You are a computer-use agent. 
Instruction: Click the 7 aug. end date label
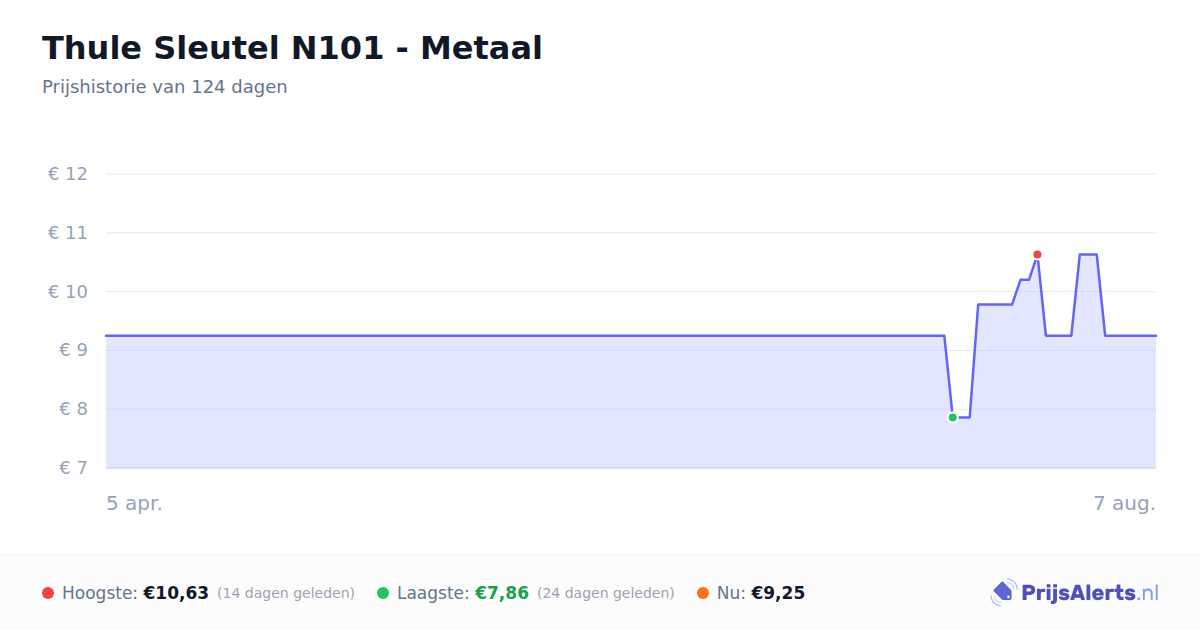click(1125, 504)
